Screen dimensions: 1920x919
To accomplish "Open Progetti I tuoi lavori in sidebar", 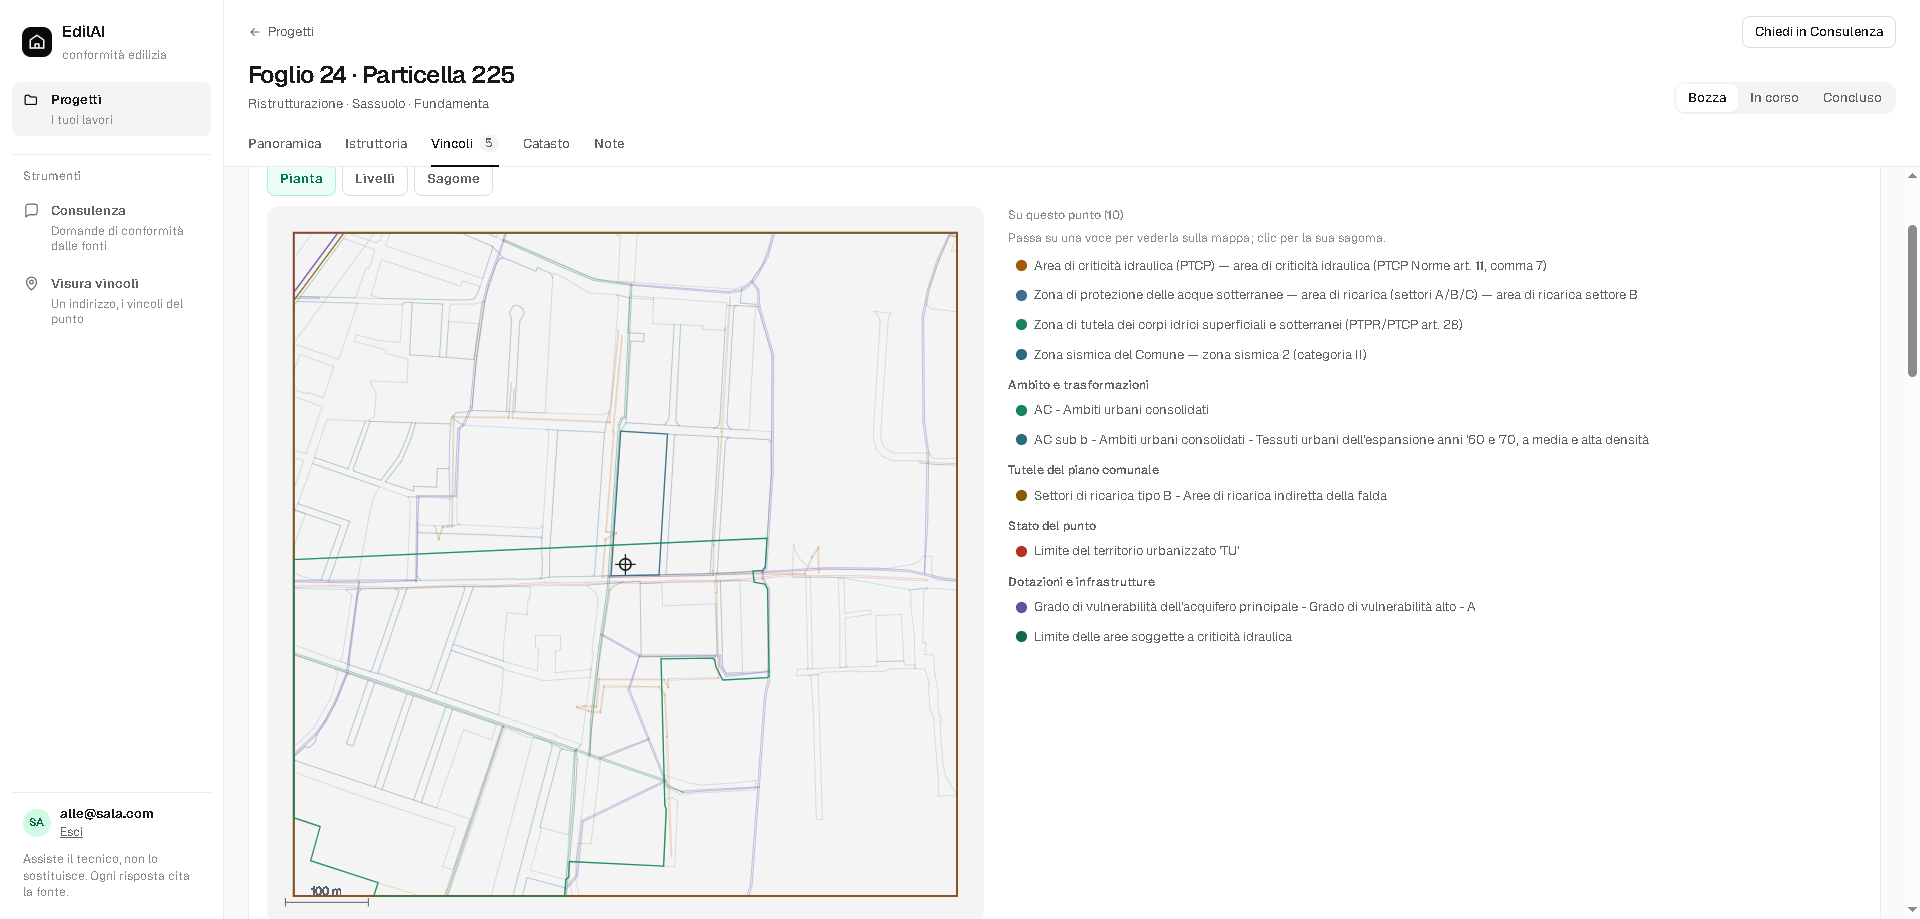I will click(x=111, y=109).
